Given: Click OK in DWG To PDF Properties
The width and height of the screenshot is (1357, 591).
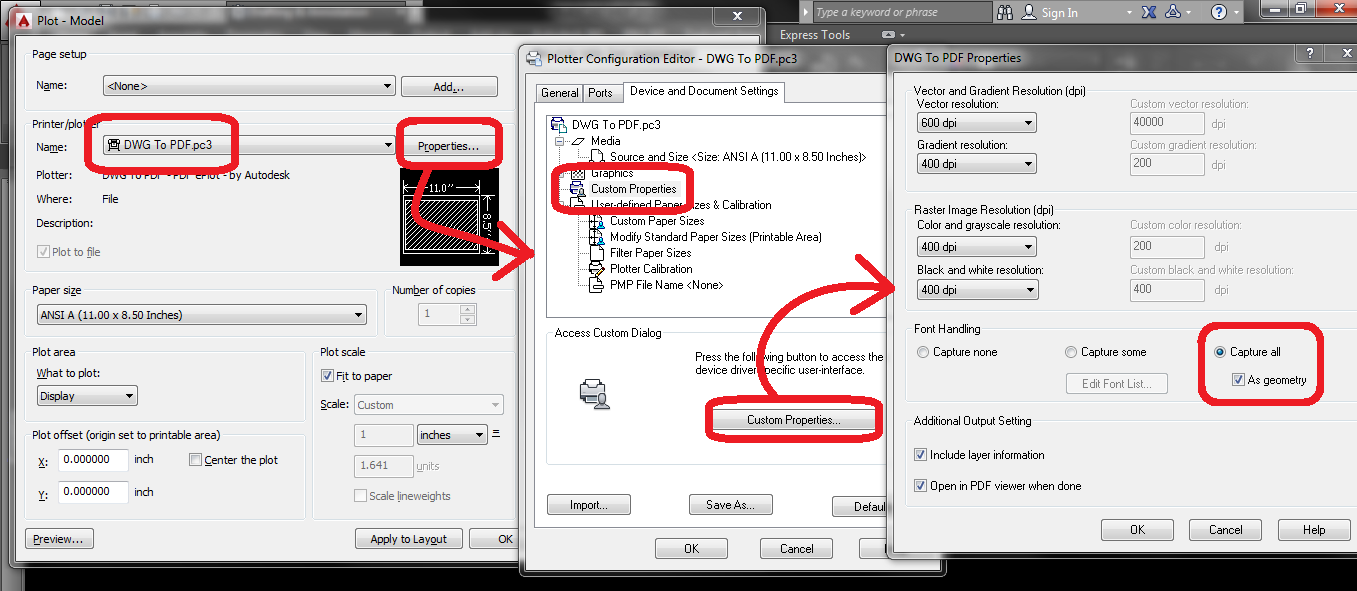Looking at the screenshot, I should (1137, 530).
